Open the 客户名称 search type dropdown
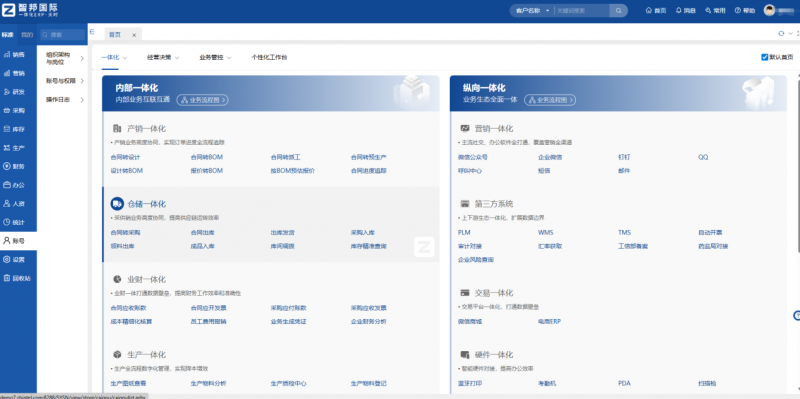This screenshot has height=399, width=800. (533, 10)
